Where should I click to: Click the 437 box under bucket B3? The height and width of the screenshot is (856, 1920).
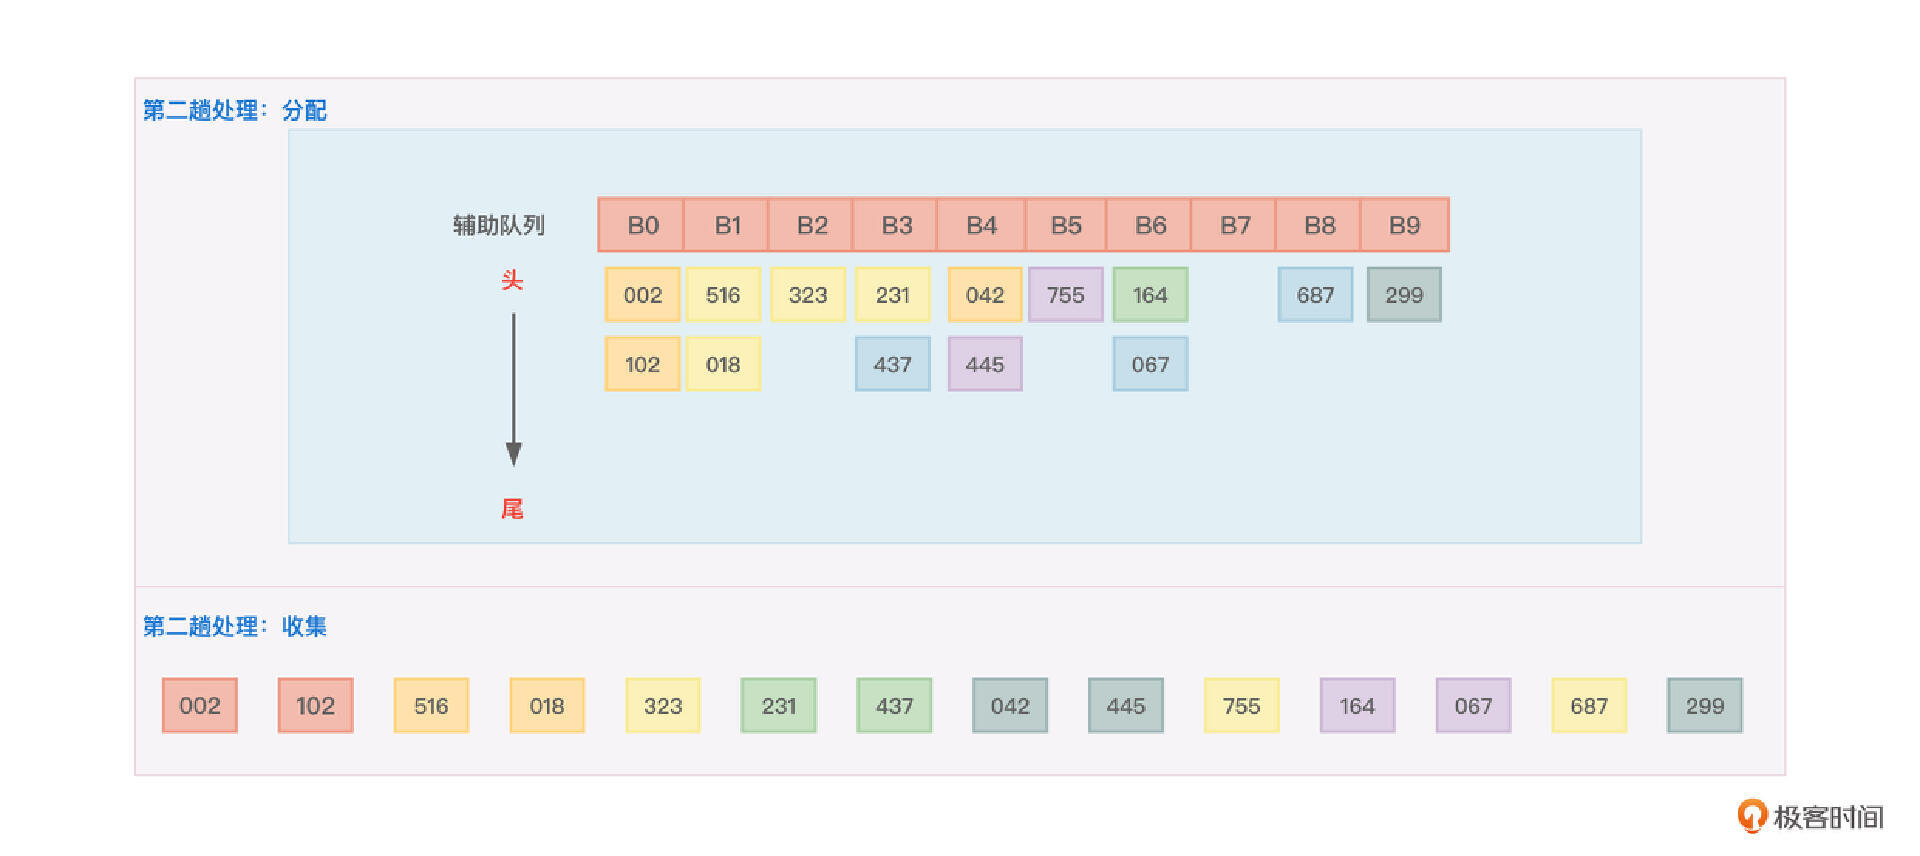[x=892, y=364]
